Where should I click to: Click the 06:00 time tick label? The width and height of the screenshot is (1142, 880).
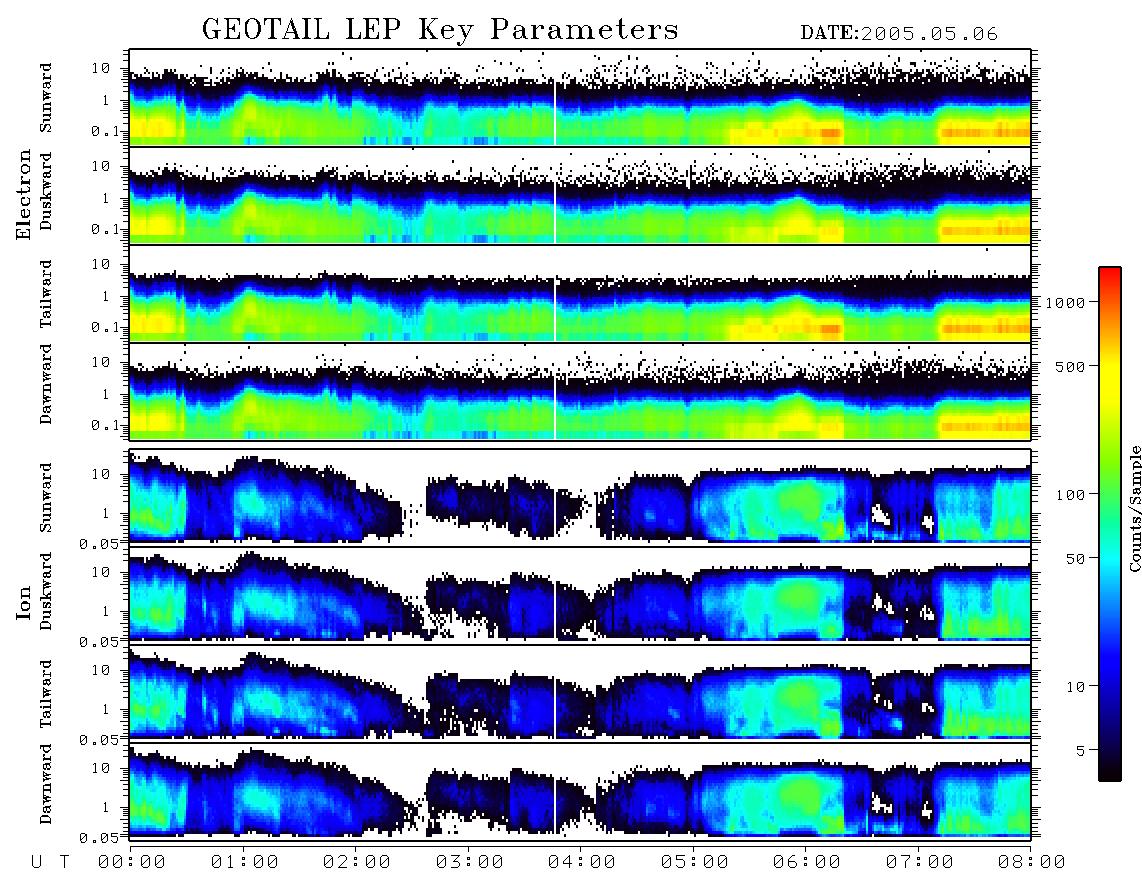pyautogui.click(x=807, y=862)
